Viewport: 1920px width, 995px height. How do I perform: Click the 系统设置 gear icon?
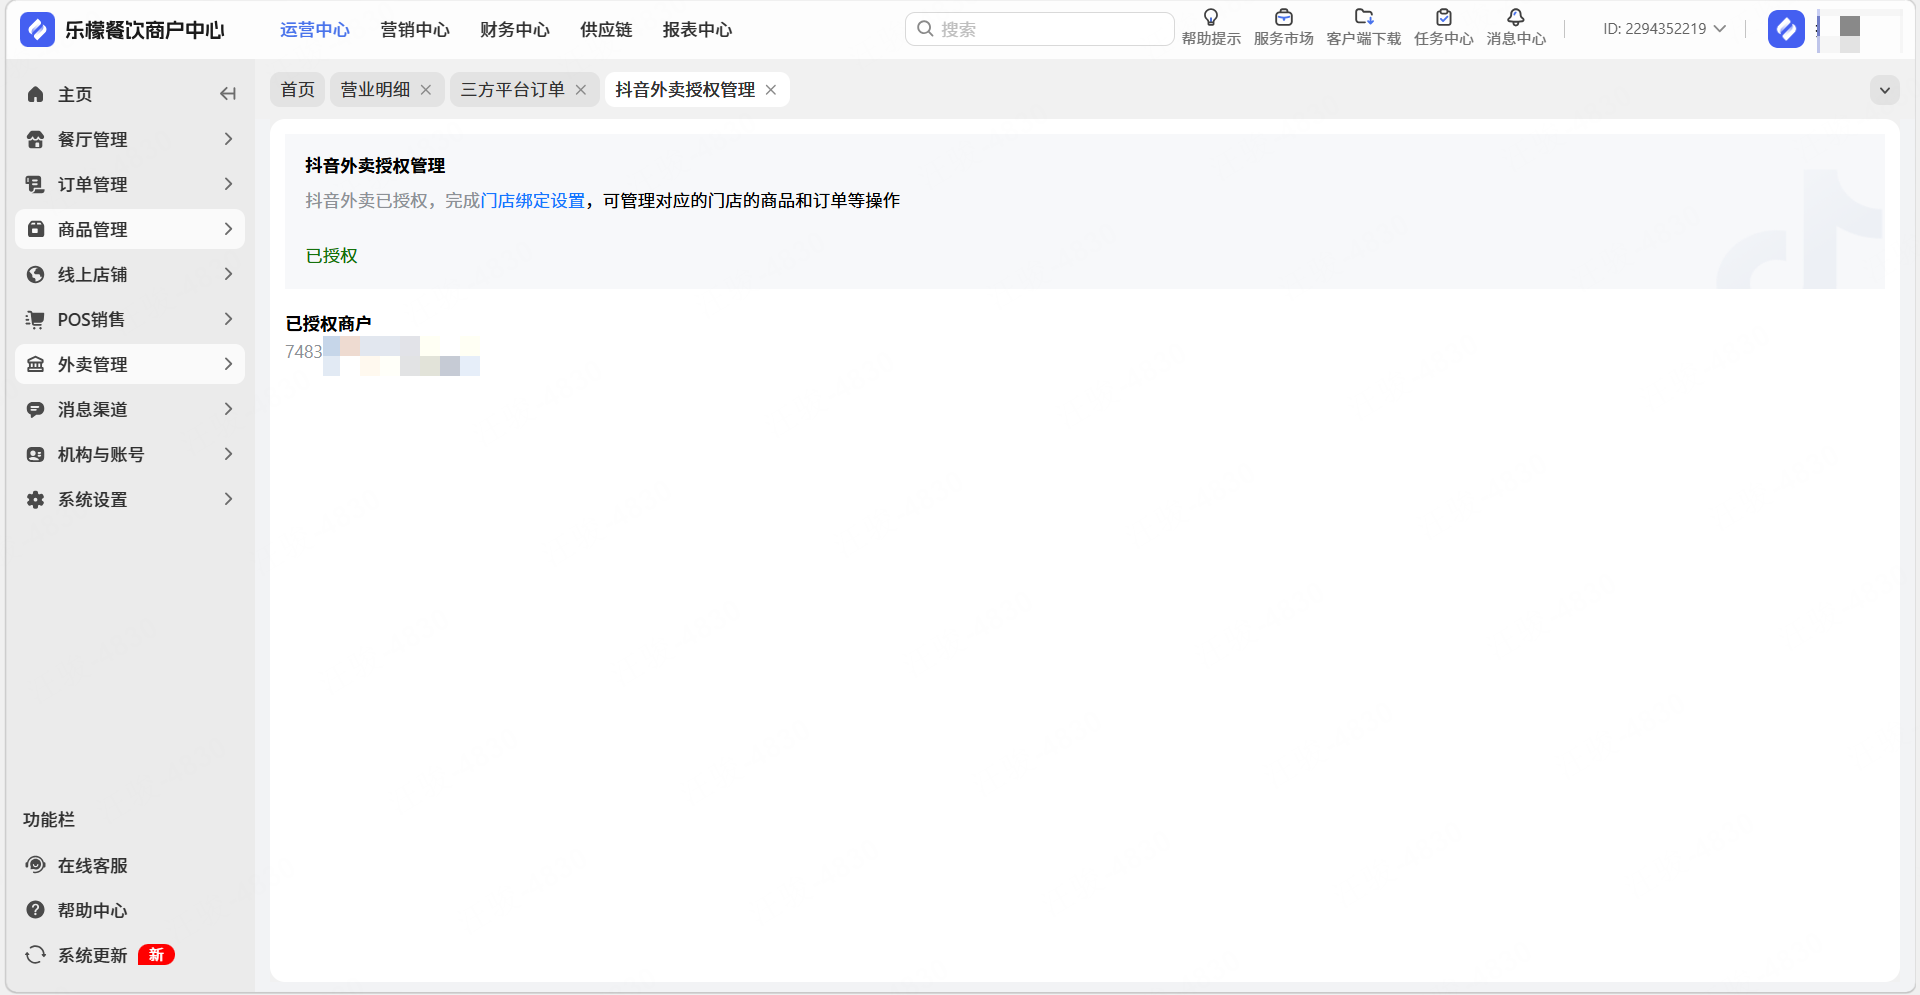36,499
